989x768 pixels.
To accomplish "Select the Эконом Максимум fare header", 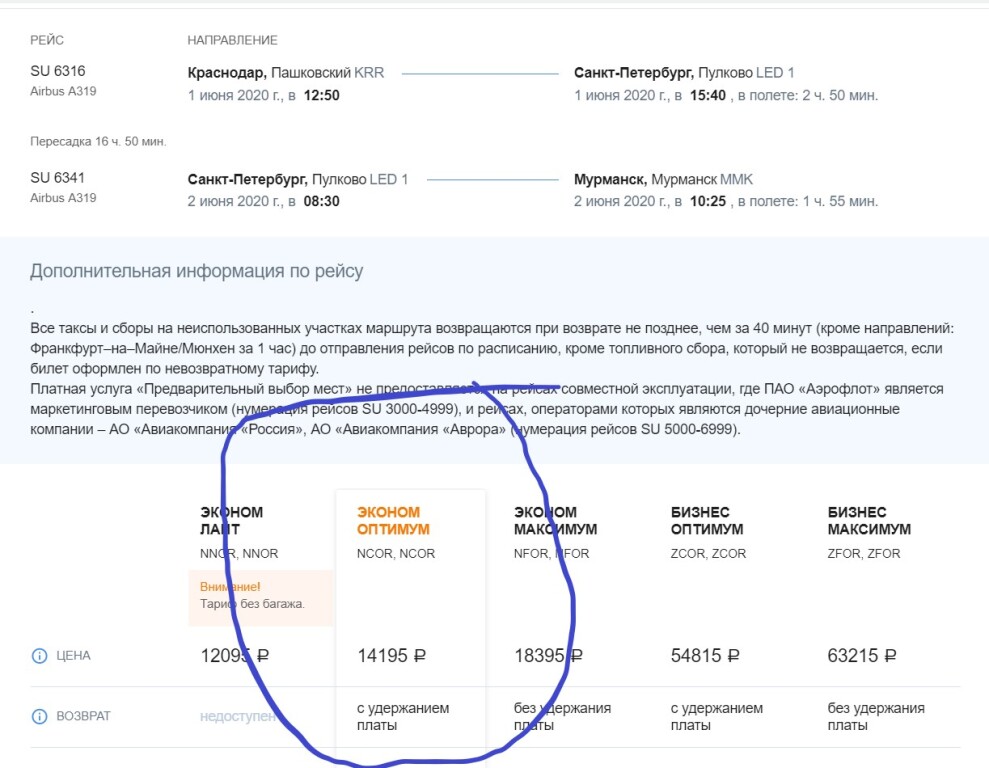I will [555, 520].
